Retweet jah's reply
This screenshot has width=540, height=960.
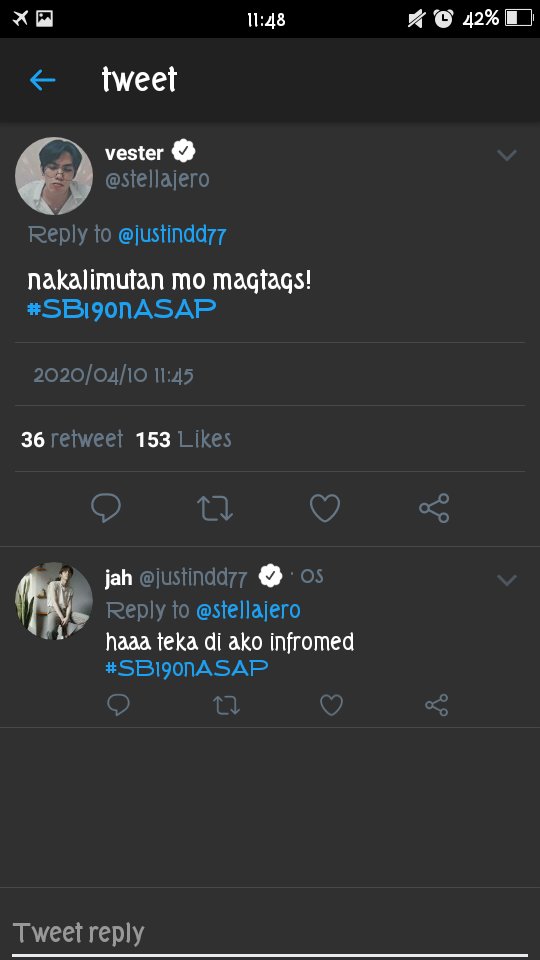[226, 705]
